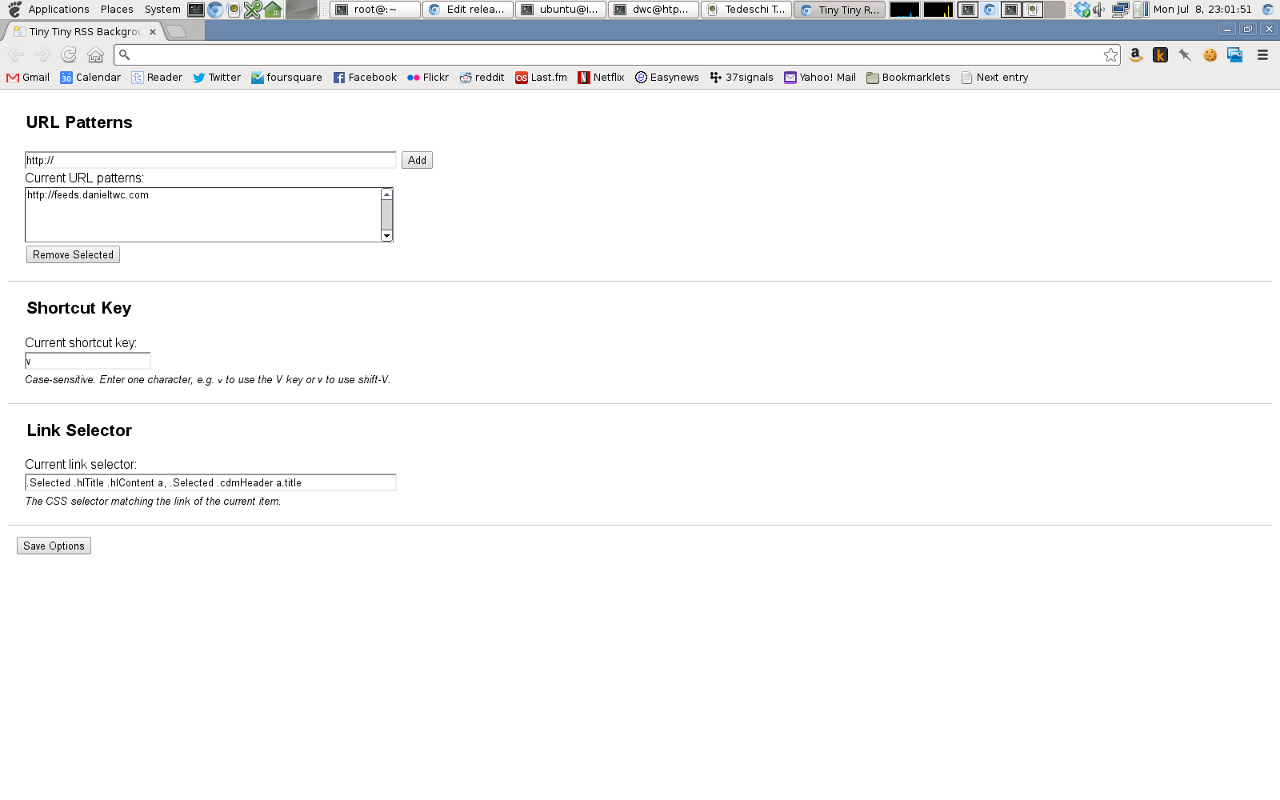
Task: Star the current page in the address bar
Action: click(1111, 55)
